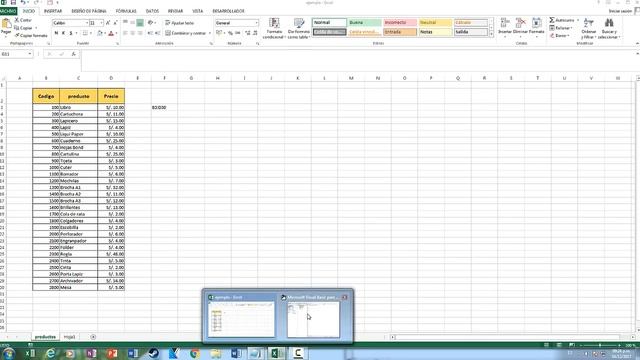640x360 pixels.
Task: Click the fill color bucket
Action: coord(100,33)
